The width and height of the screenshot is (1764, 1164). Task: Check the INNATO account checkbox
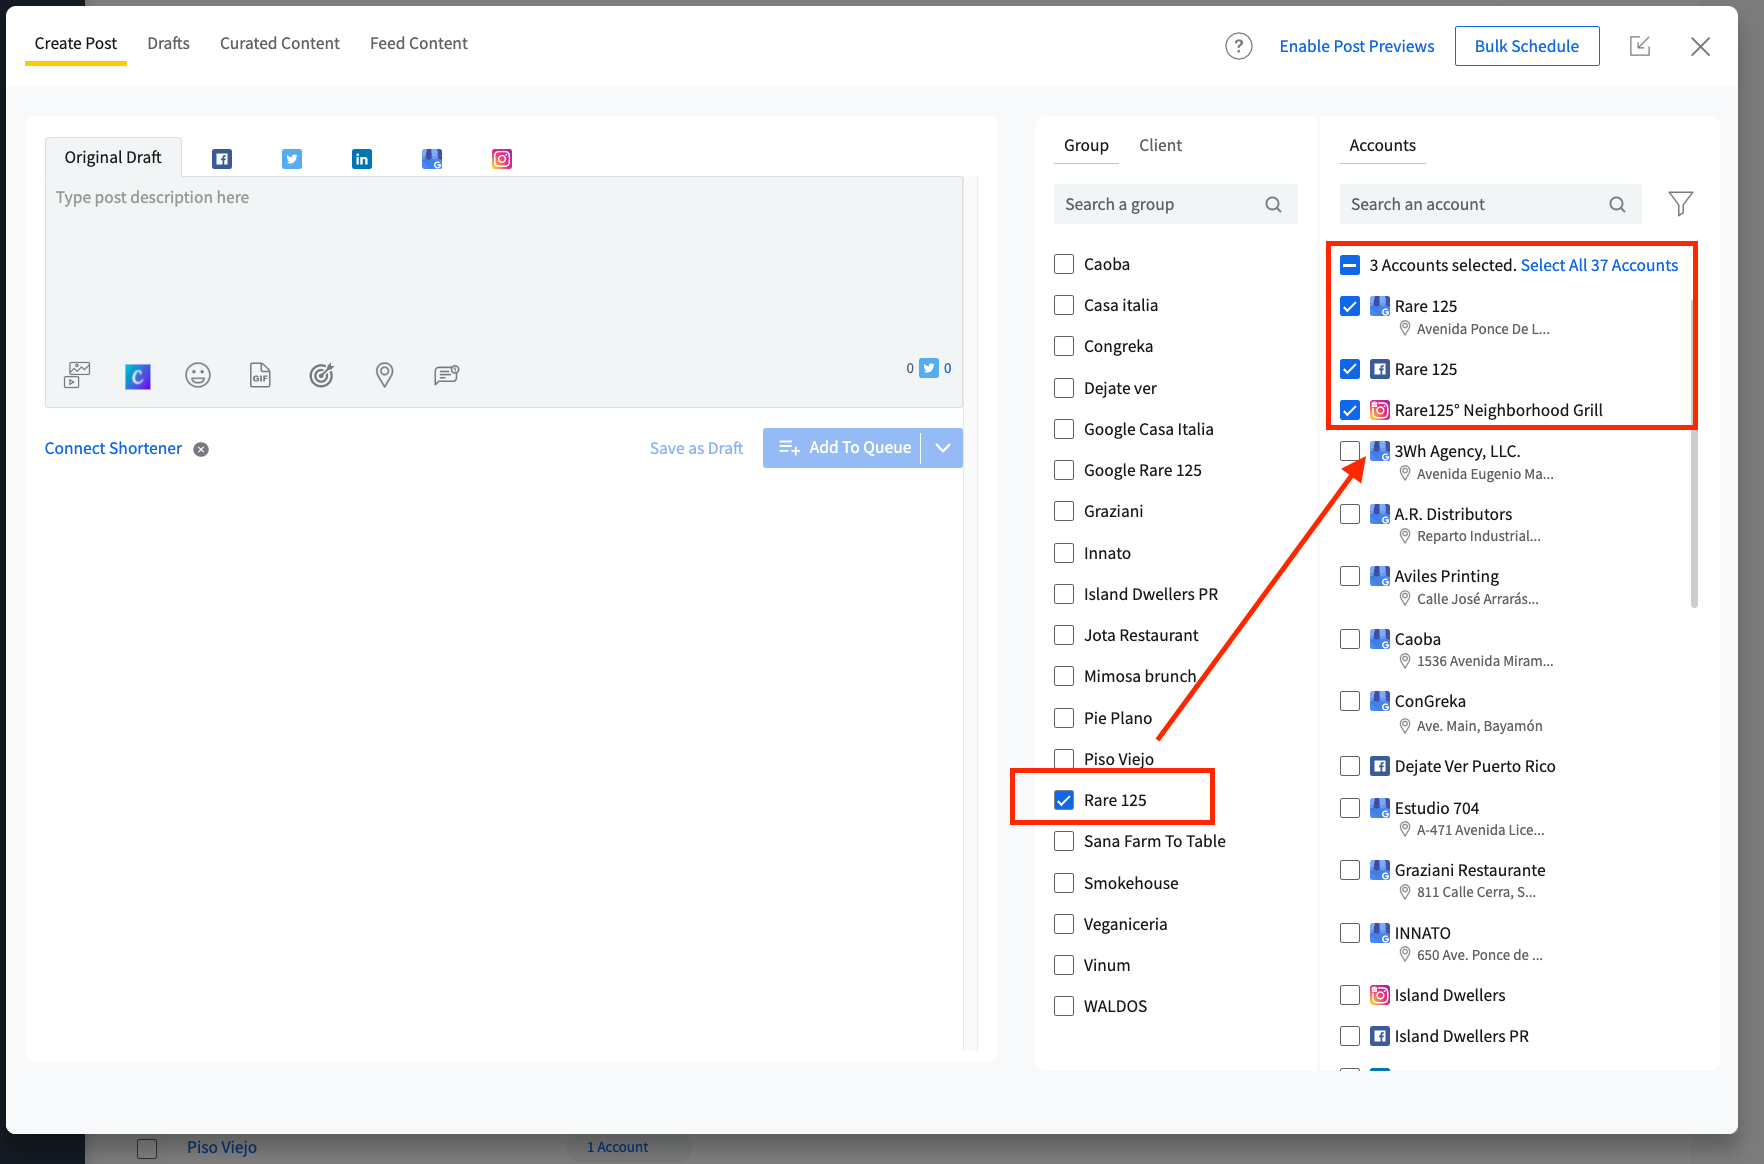(1350, 933)
